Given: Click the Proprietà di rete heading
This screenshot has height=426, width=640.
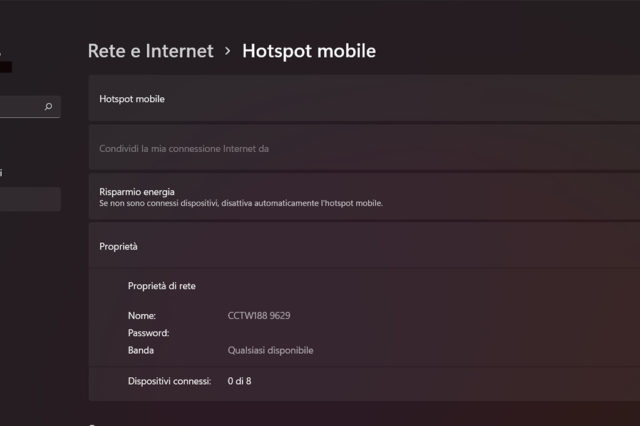Looking at the screenshot, I should coord(162,285).
